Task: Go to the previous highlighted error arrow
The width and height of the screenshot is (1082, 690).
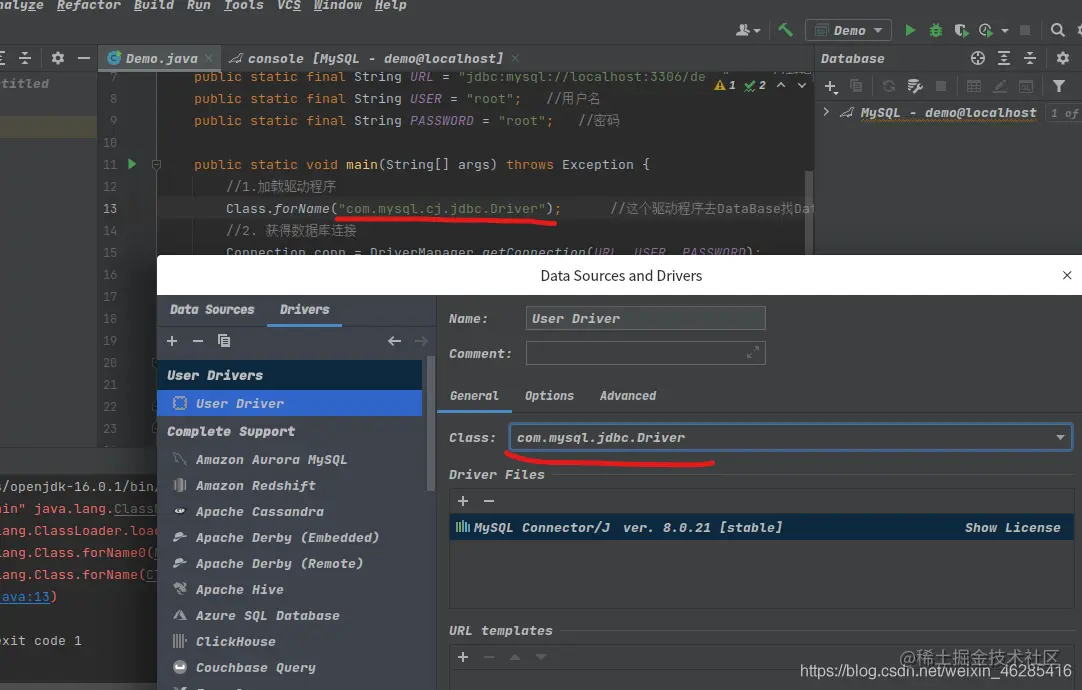Action: point(781,85)
